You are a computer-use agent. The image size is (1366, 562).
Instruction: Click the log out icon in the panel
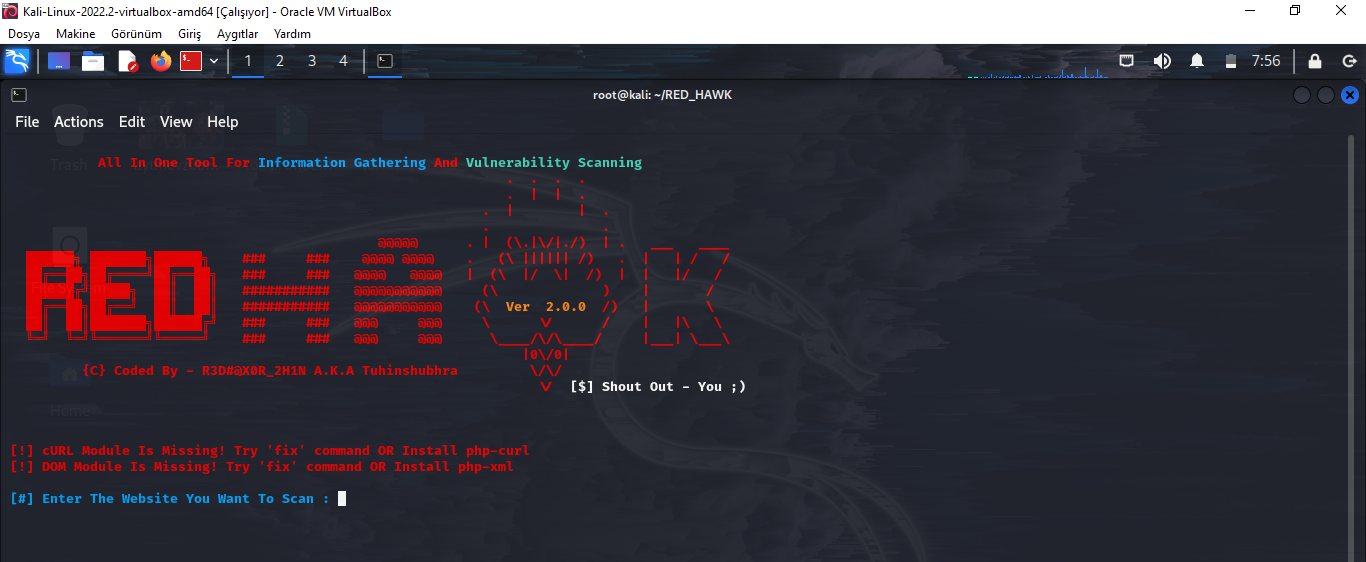[x=1349, y=61]
